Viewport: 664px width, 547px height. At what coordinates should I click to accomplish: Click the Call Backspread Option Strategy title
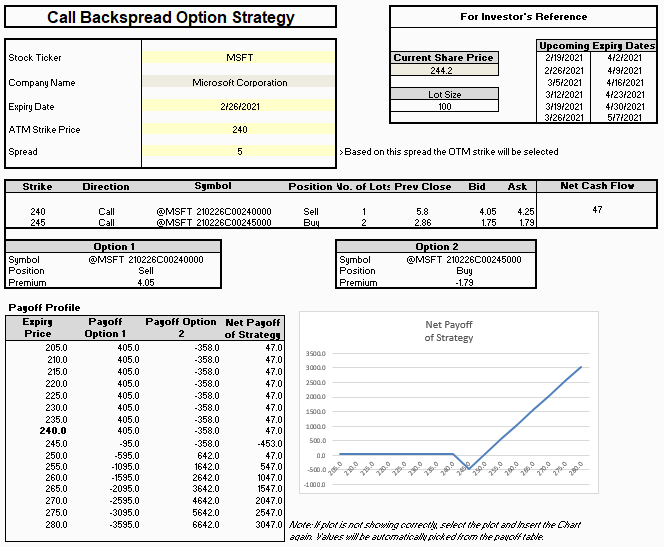[x=171, y=17]
